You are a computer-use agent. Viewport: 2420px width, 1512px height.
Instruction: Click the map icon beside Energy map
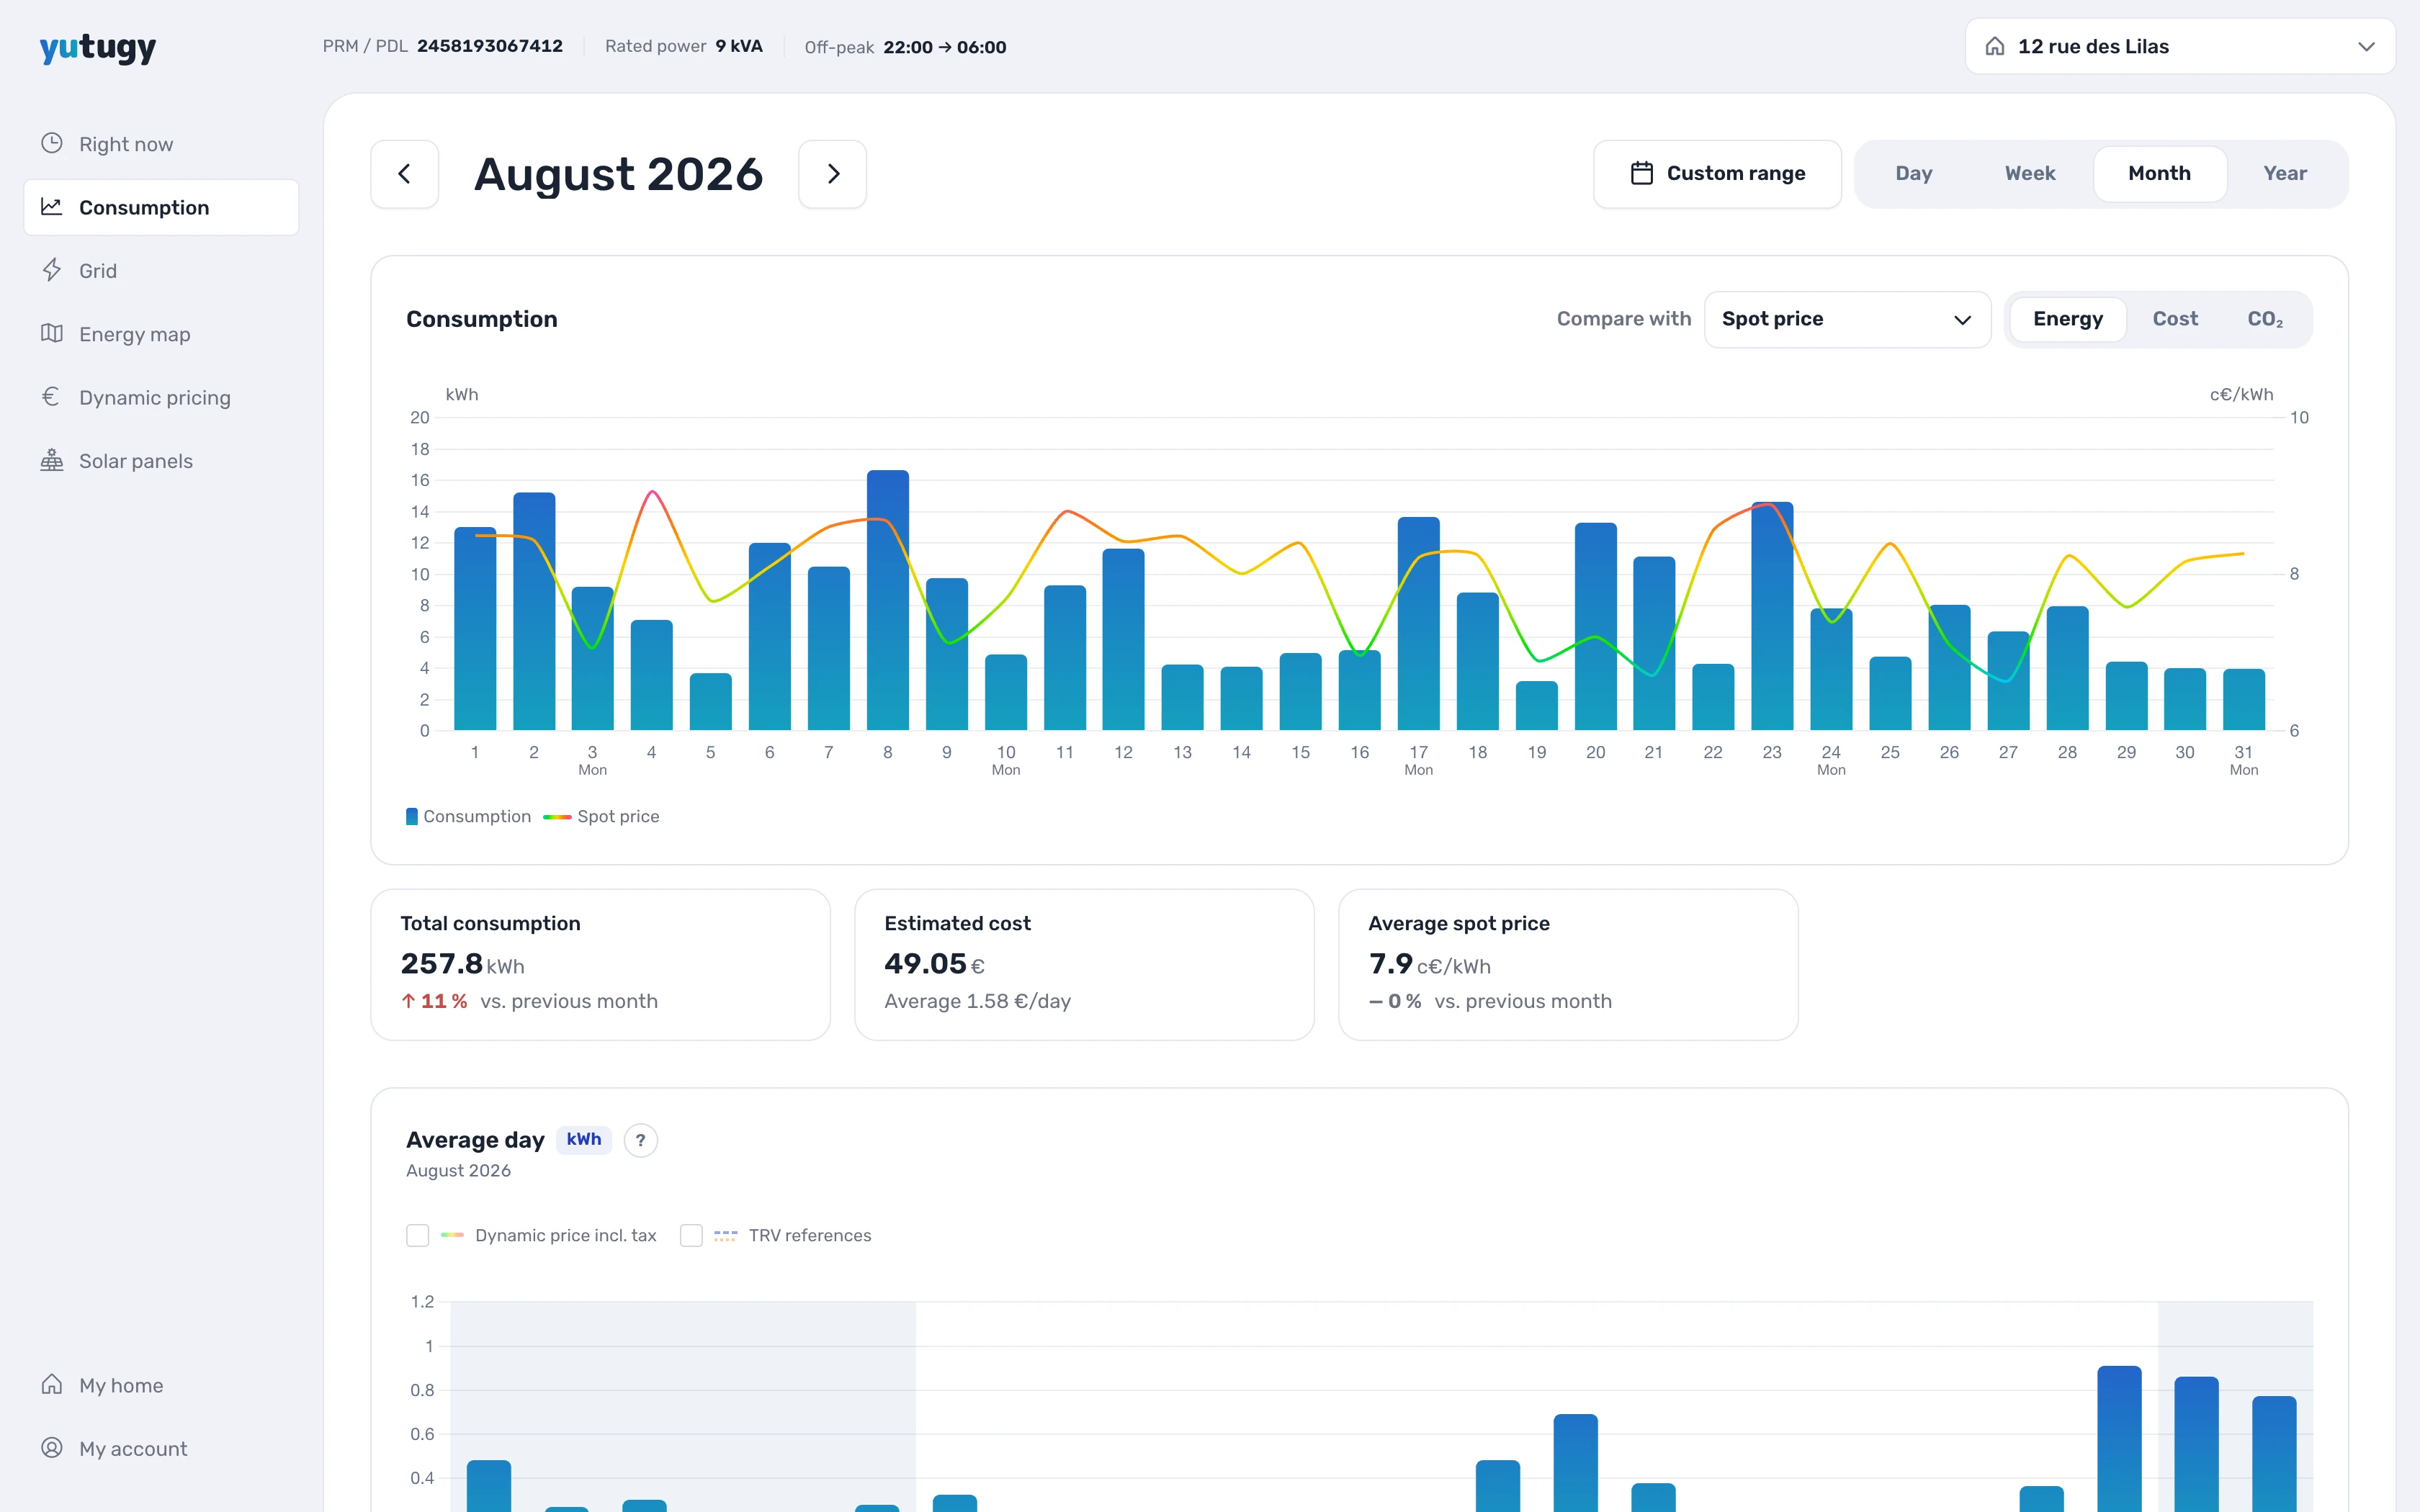[x=52, y=333]
